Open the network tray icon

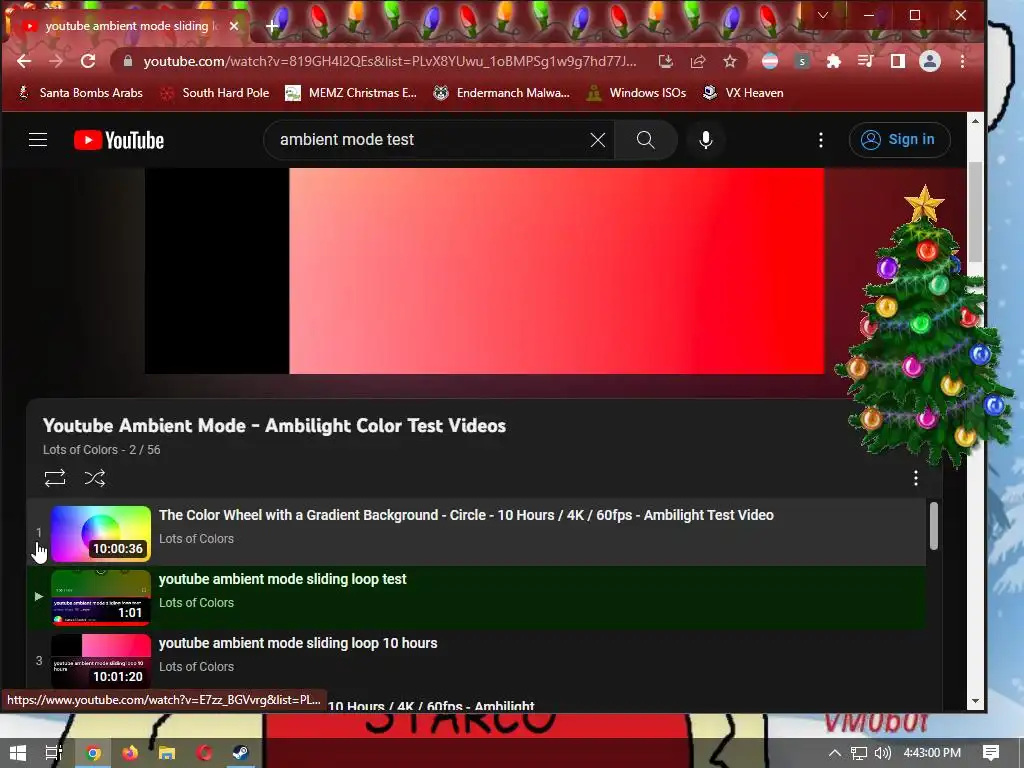(x=859, y=753)
